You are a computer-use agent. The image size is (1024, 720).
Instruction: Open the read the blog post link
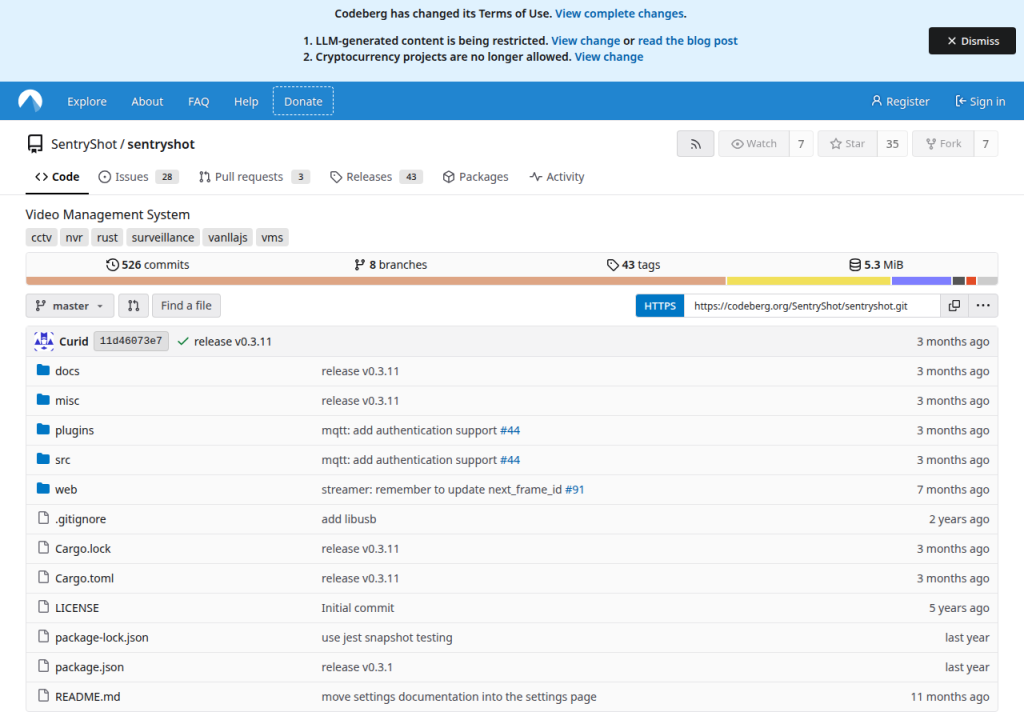click(688, 41)
